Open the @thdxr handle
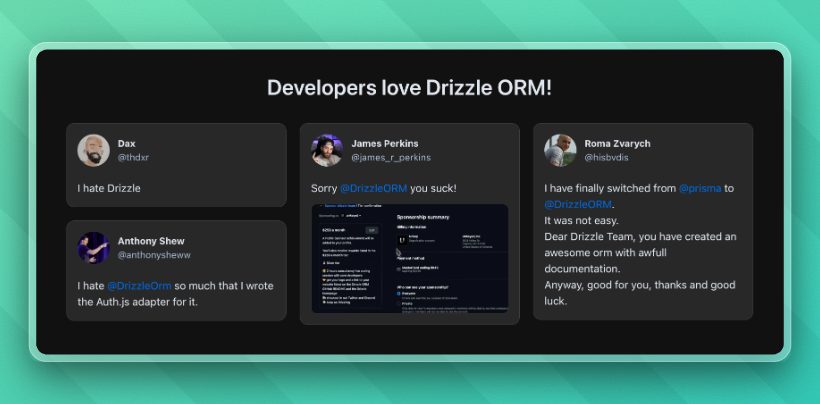820x404 pixels. pyautogui.click(x=133, y=158)
